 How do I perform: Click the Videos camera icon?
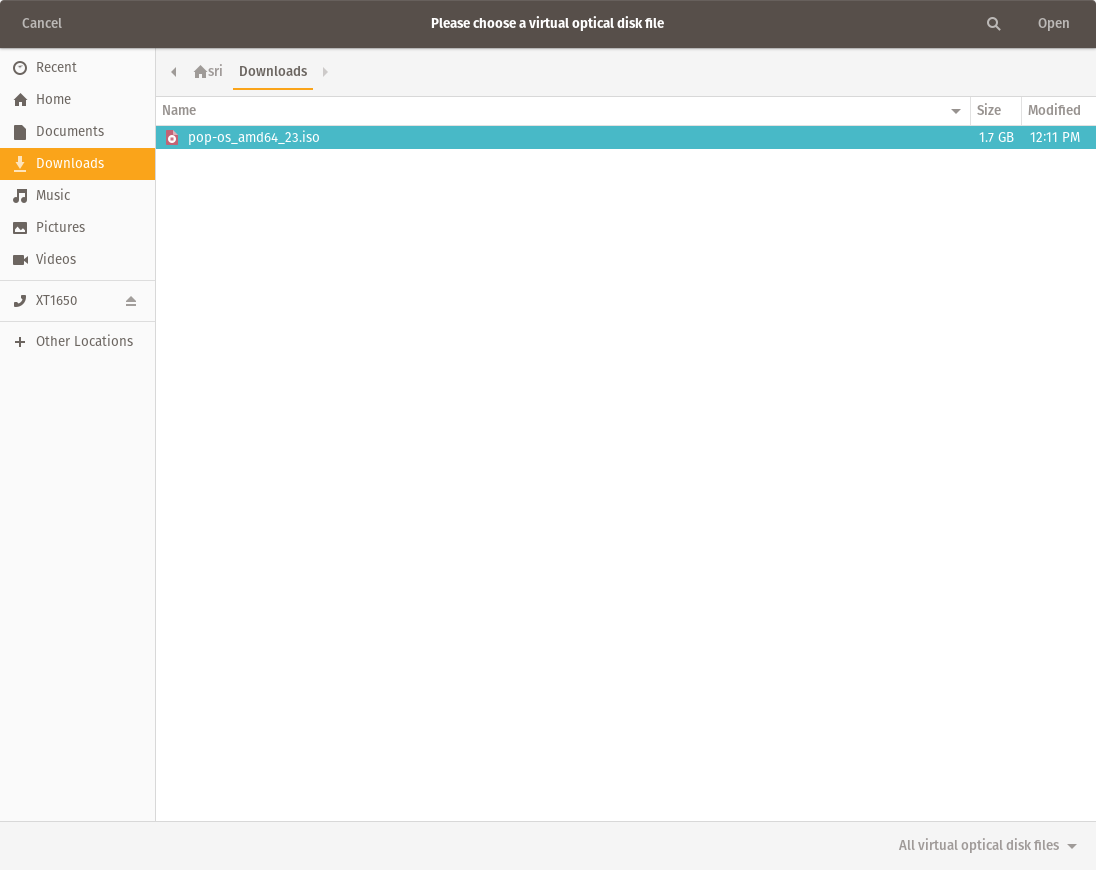coord(20,260)
